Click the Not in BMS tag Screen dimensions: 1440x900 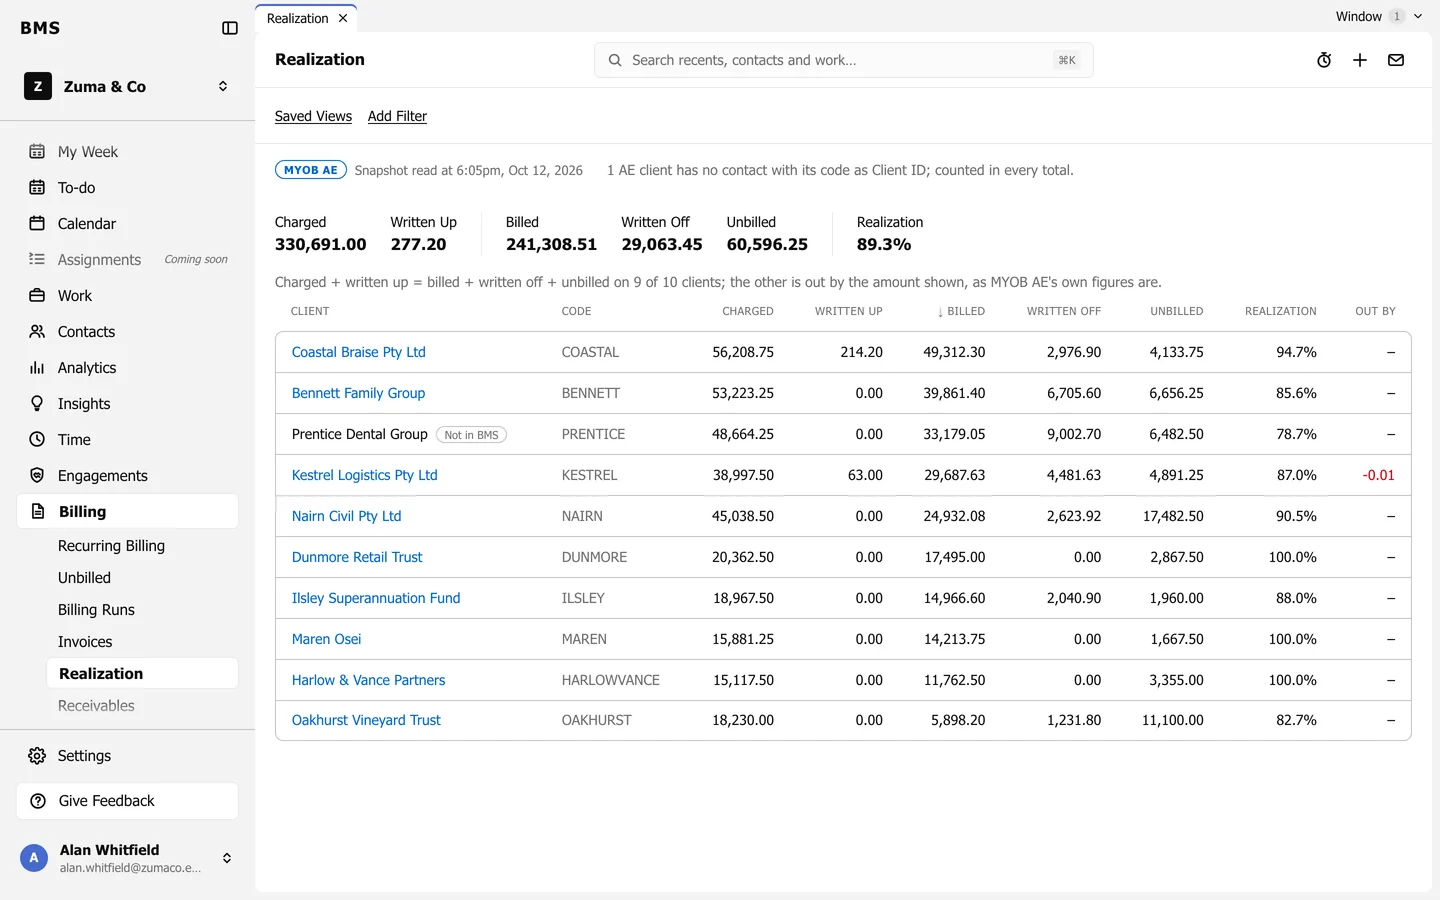[x=471, y=435]
